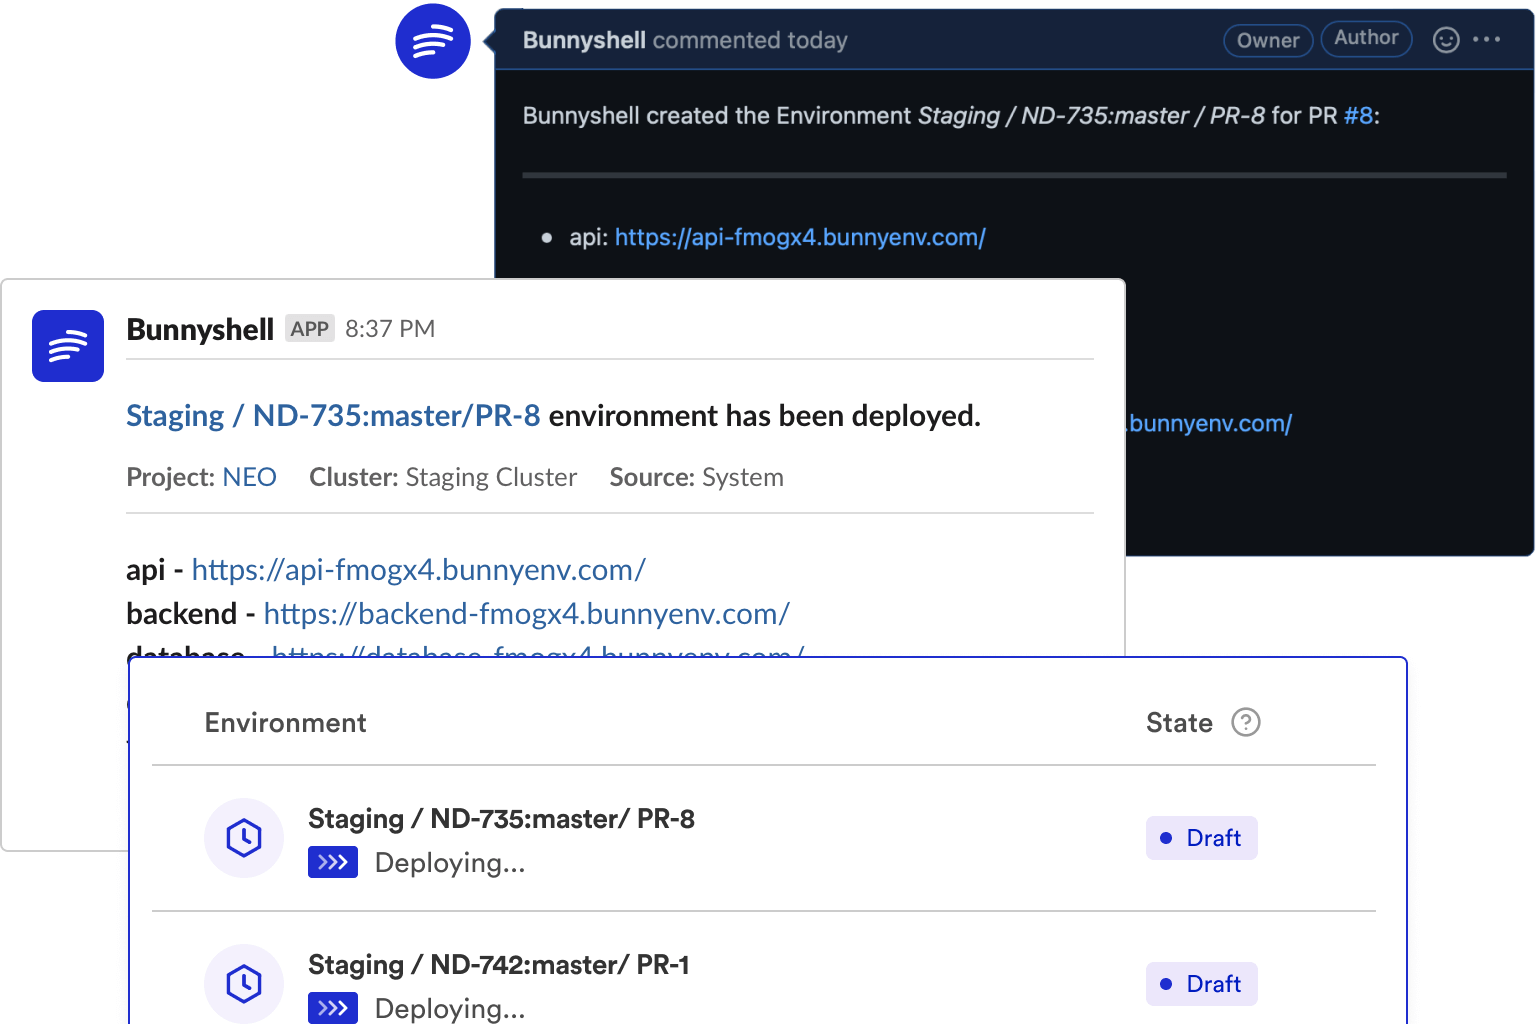Open backend-fmogx4 URL in Slack message
Image resolution: width=1536 pixels, height=1024 pixels.
point(527,614)
